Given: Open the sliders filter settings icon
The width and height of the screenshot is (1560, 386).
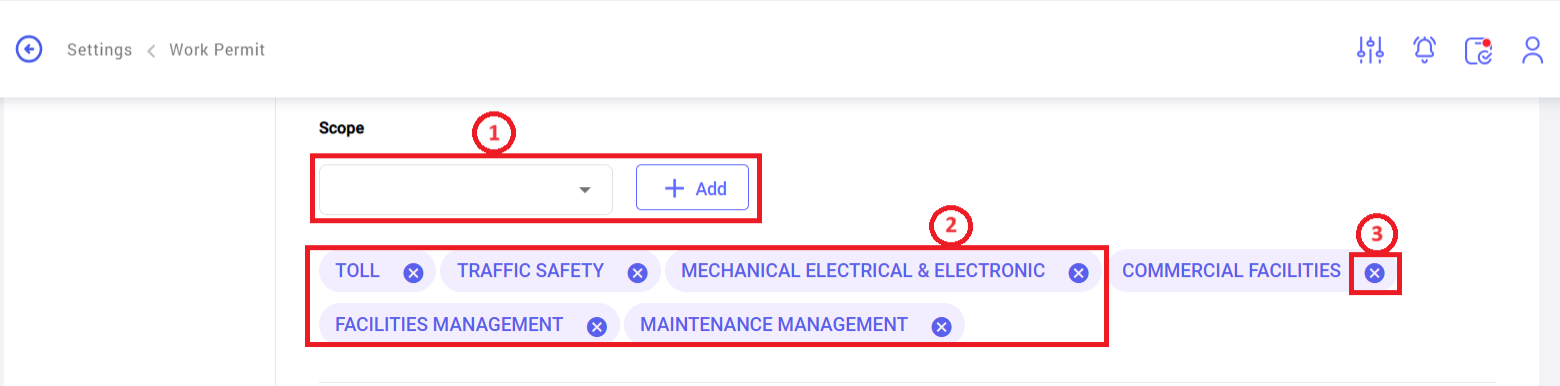Looking at the screenshot, I should (1370, 50).
